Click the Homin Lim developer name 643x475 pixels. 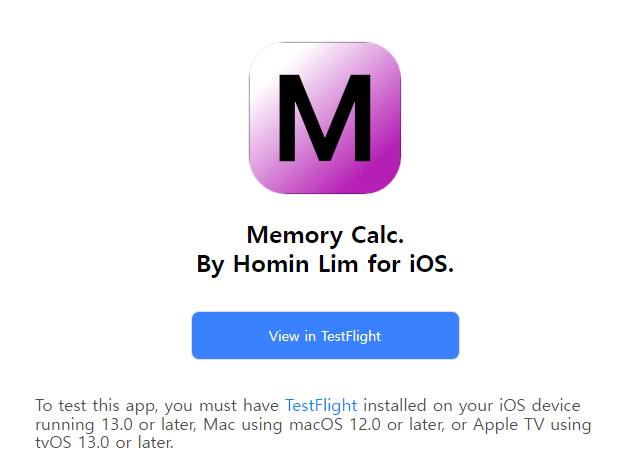click(296, 263)
